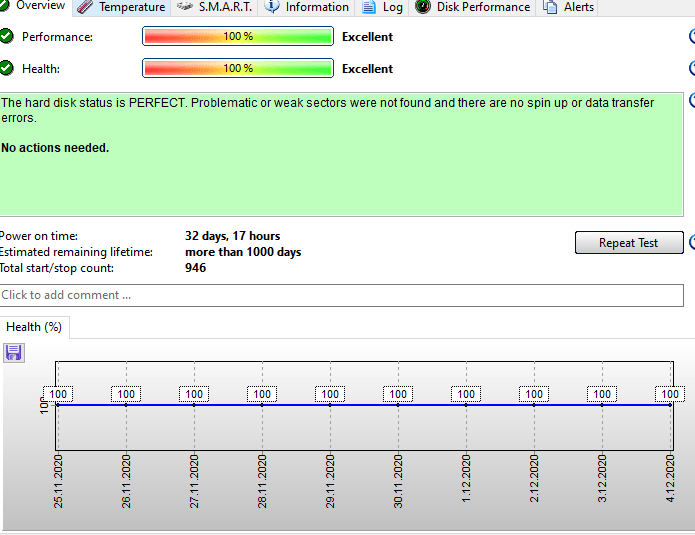695x535 pixels.
Task: Open the Log tab
Action: coord(382,8)
